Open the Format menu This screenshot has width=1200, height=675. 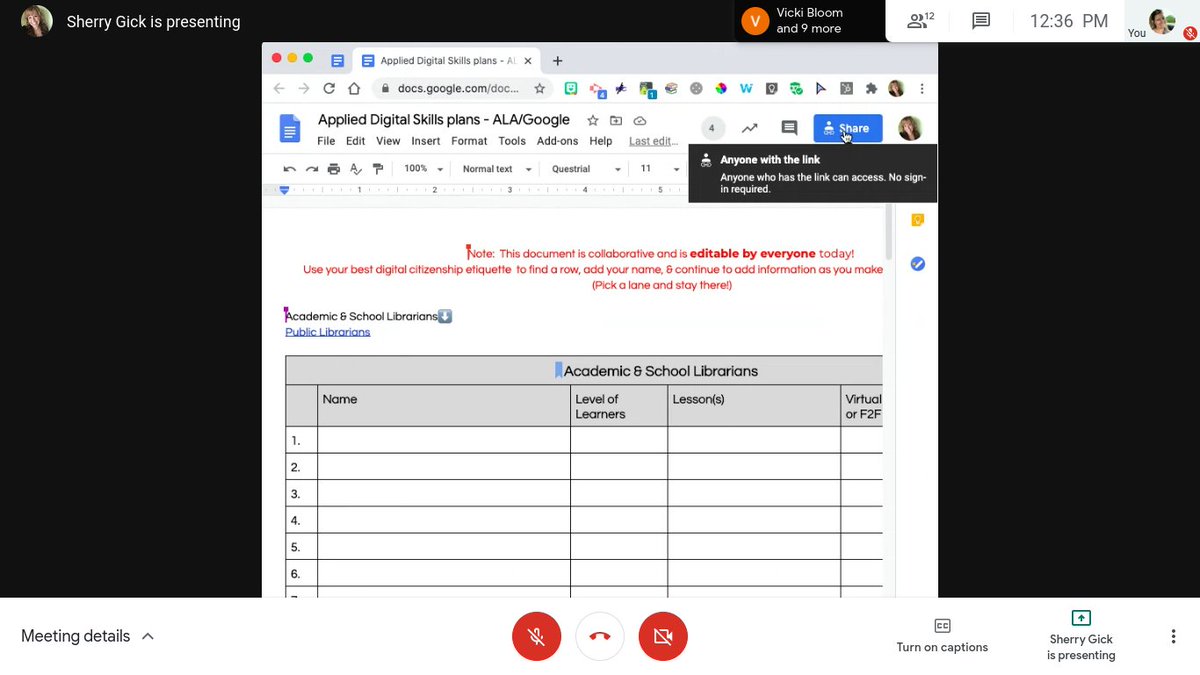[x=469, y=141]
